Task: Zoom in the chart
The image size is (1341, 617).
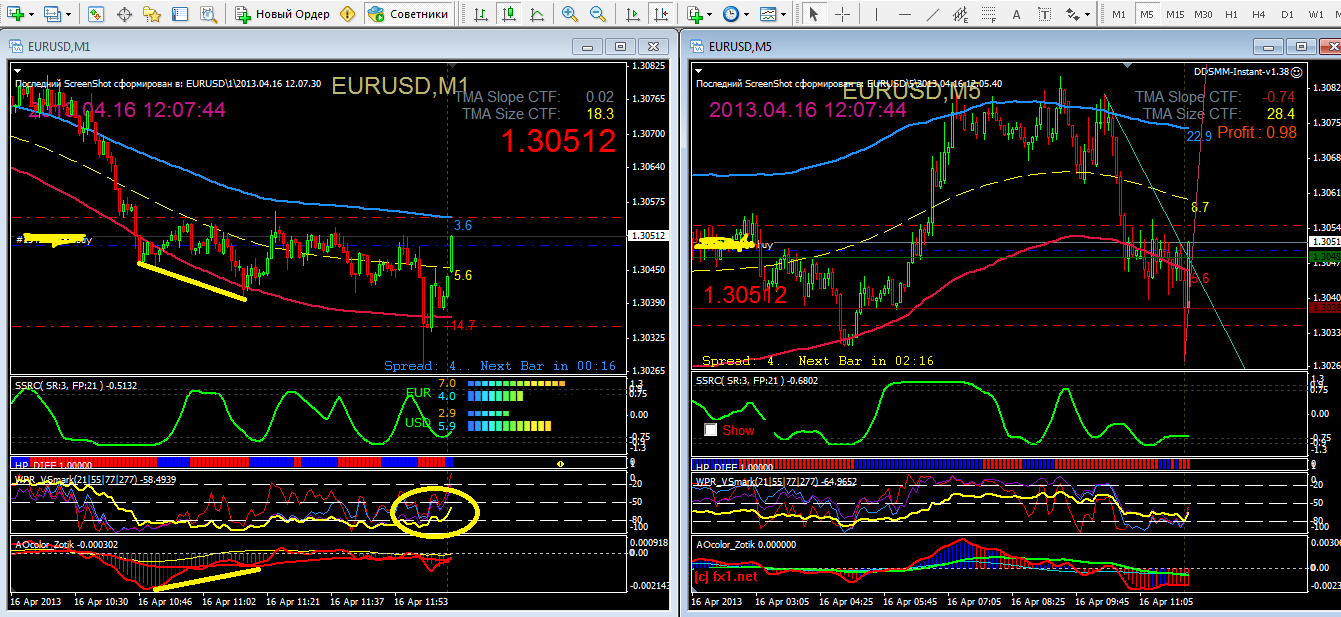Action: 569,14
